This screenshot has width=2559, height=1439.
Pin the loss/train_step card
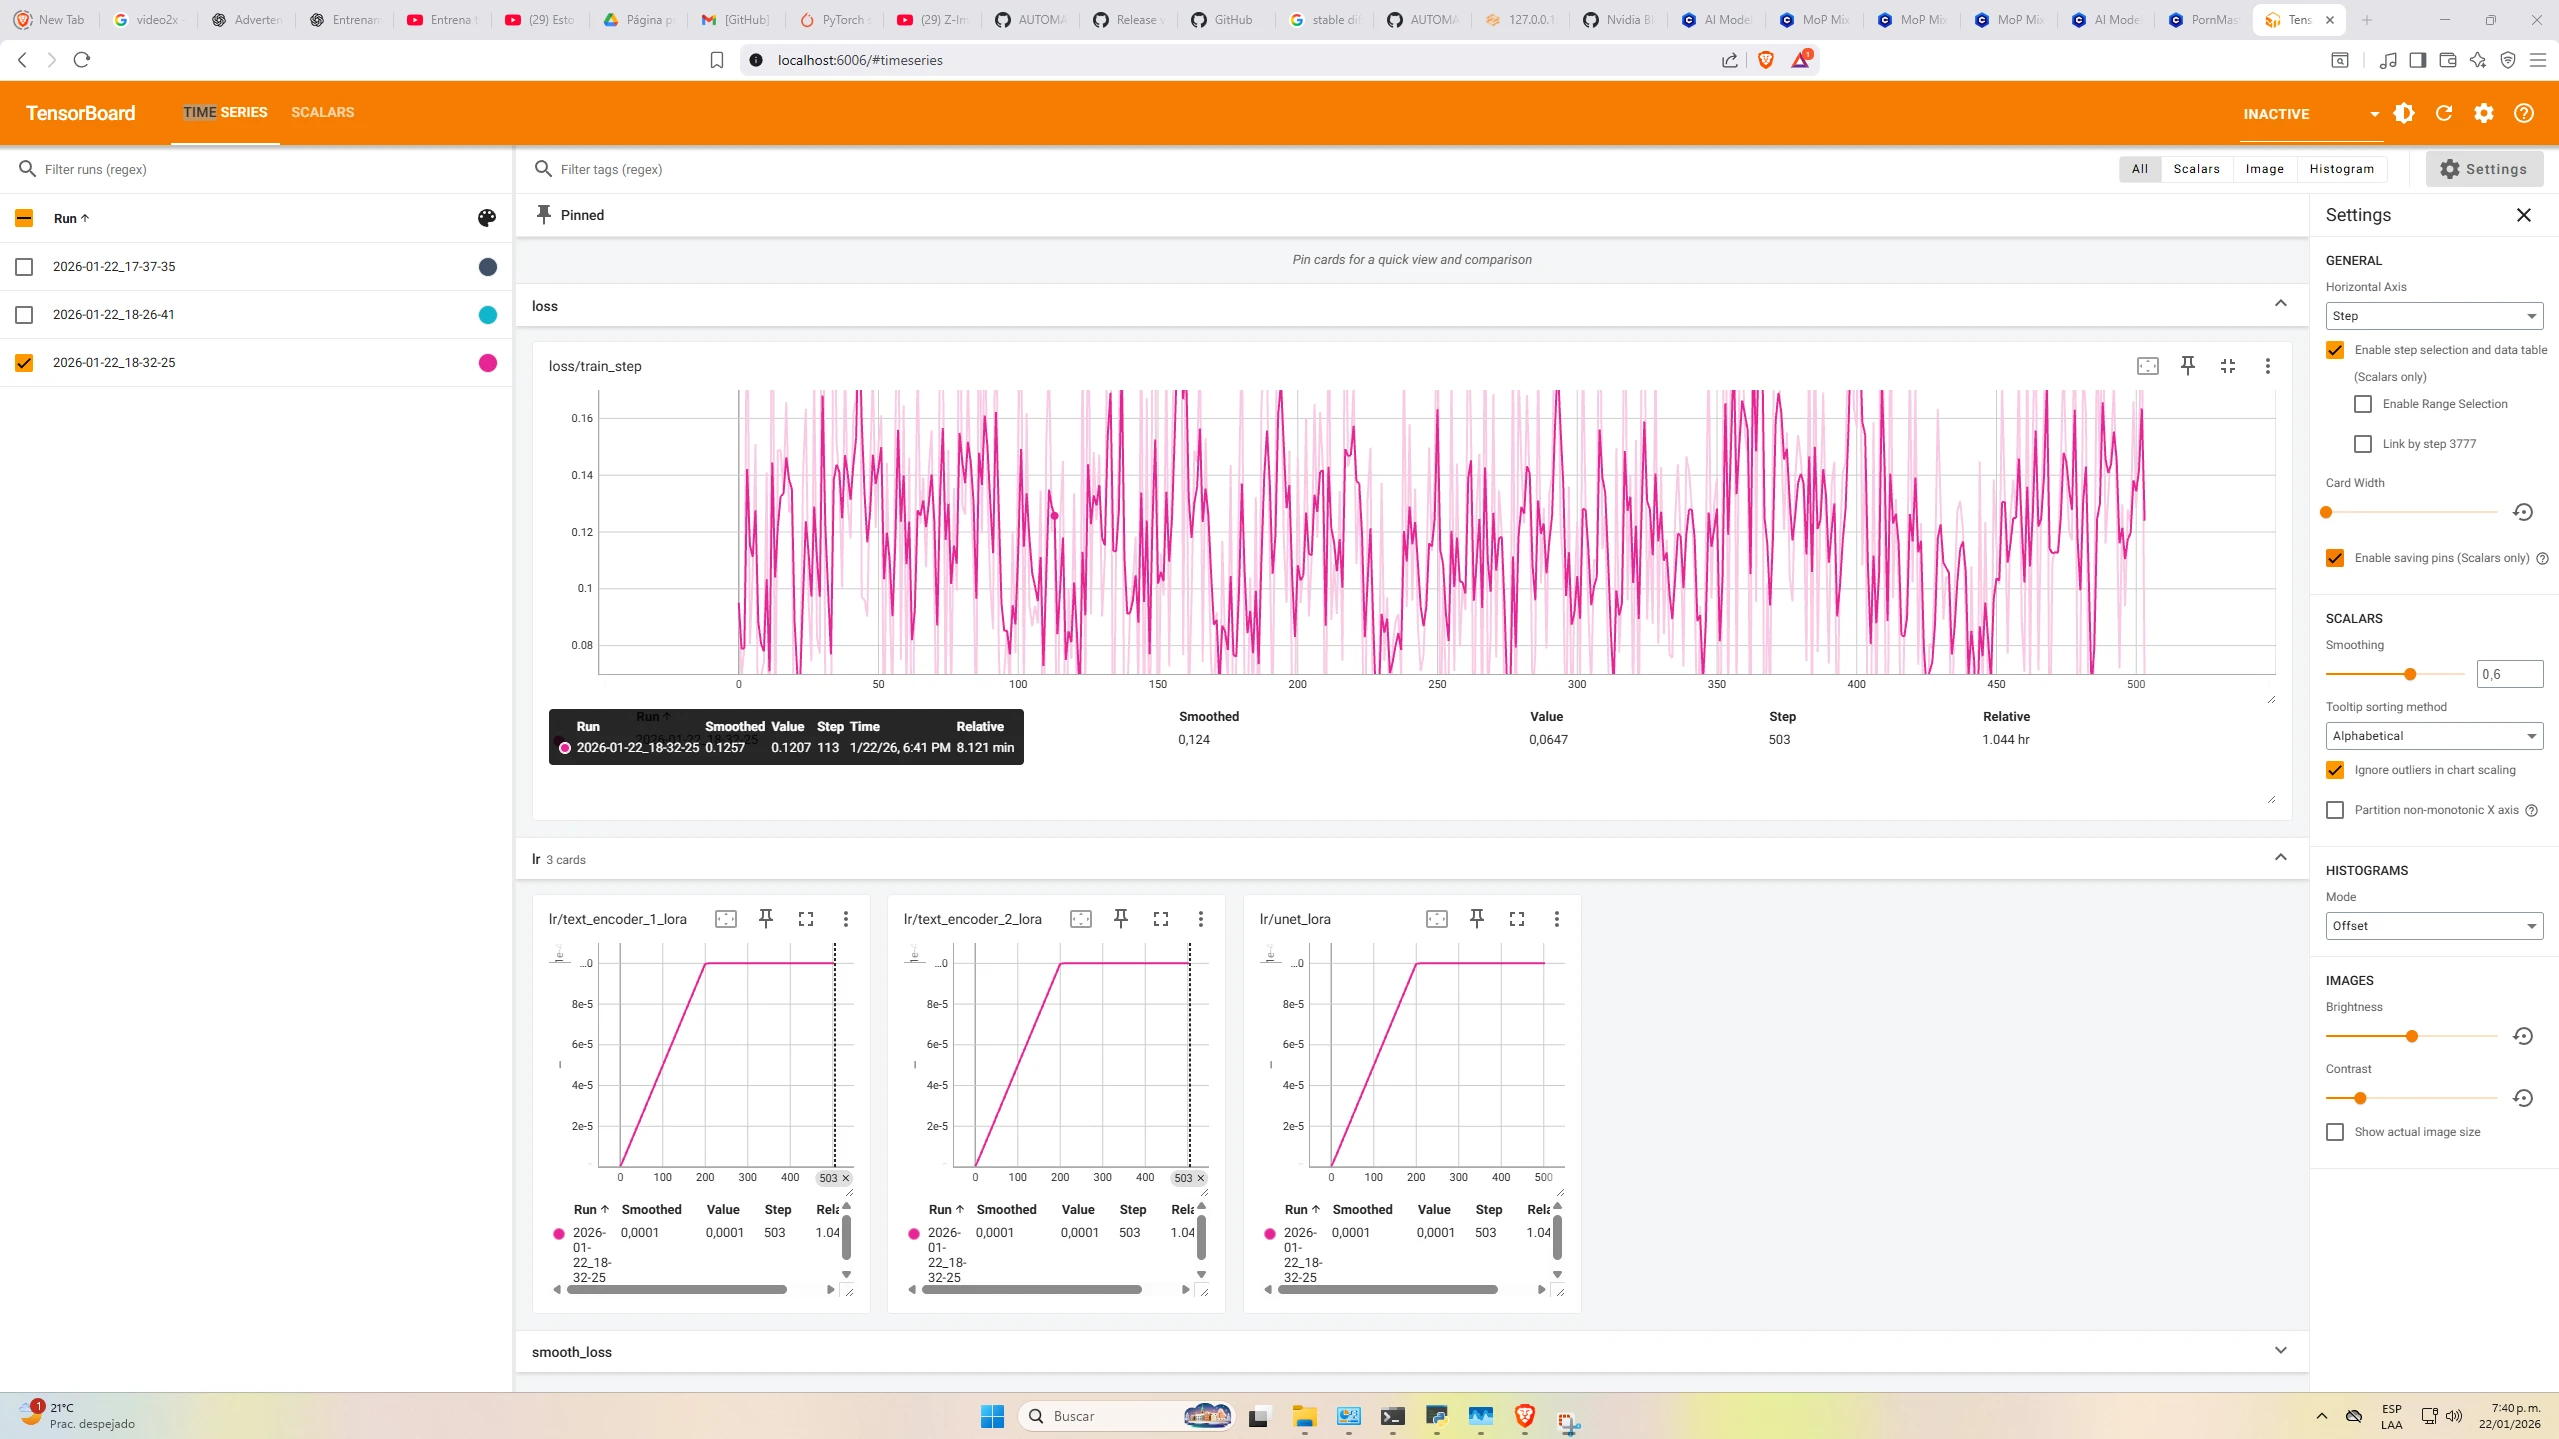pos(2187,366)
